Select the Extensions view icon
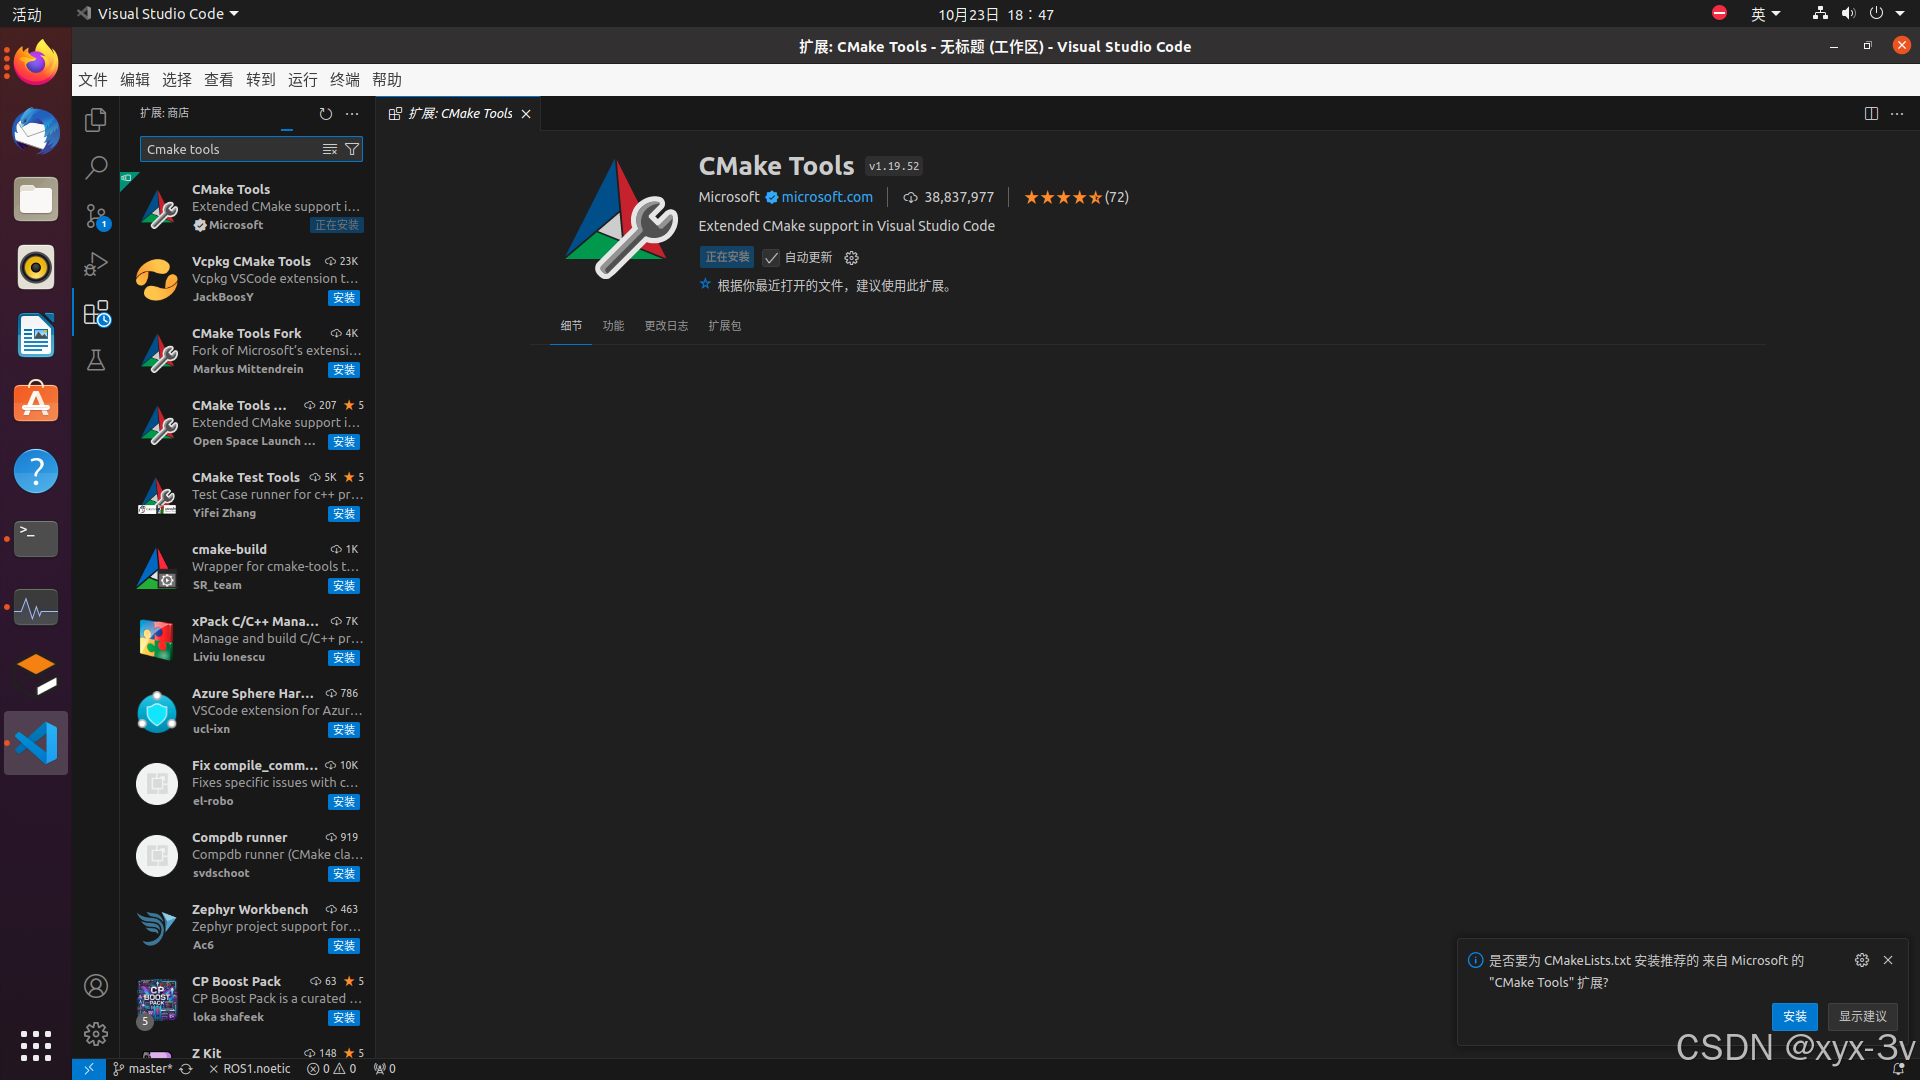Viewport: 1920px width, 1080px height. click(x=96, y=313)
